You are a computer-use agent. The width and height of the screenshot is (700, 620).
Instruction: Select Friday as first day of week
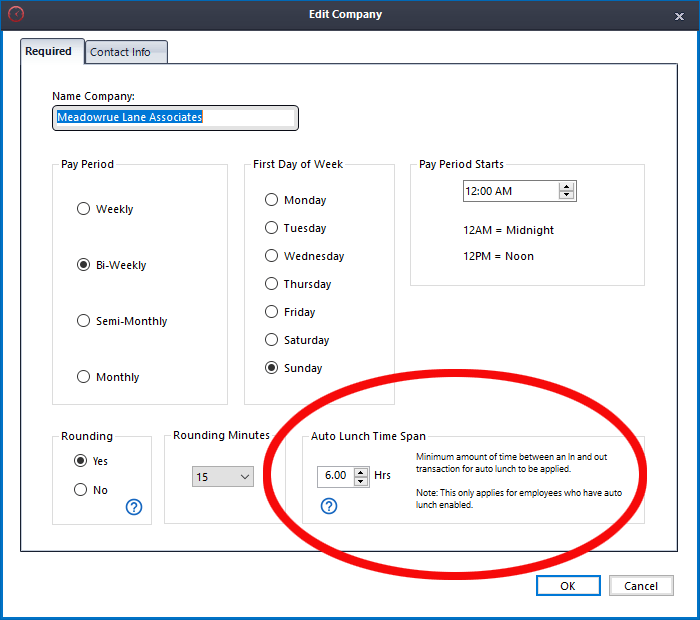coord(271,312)
